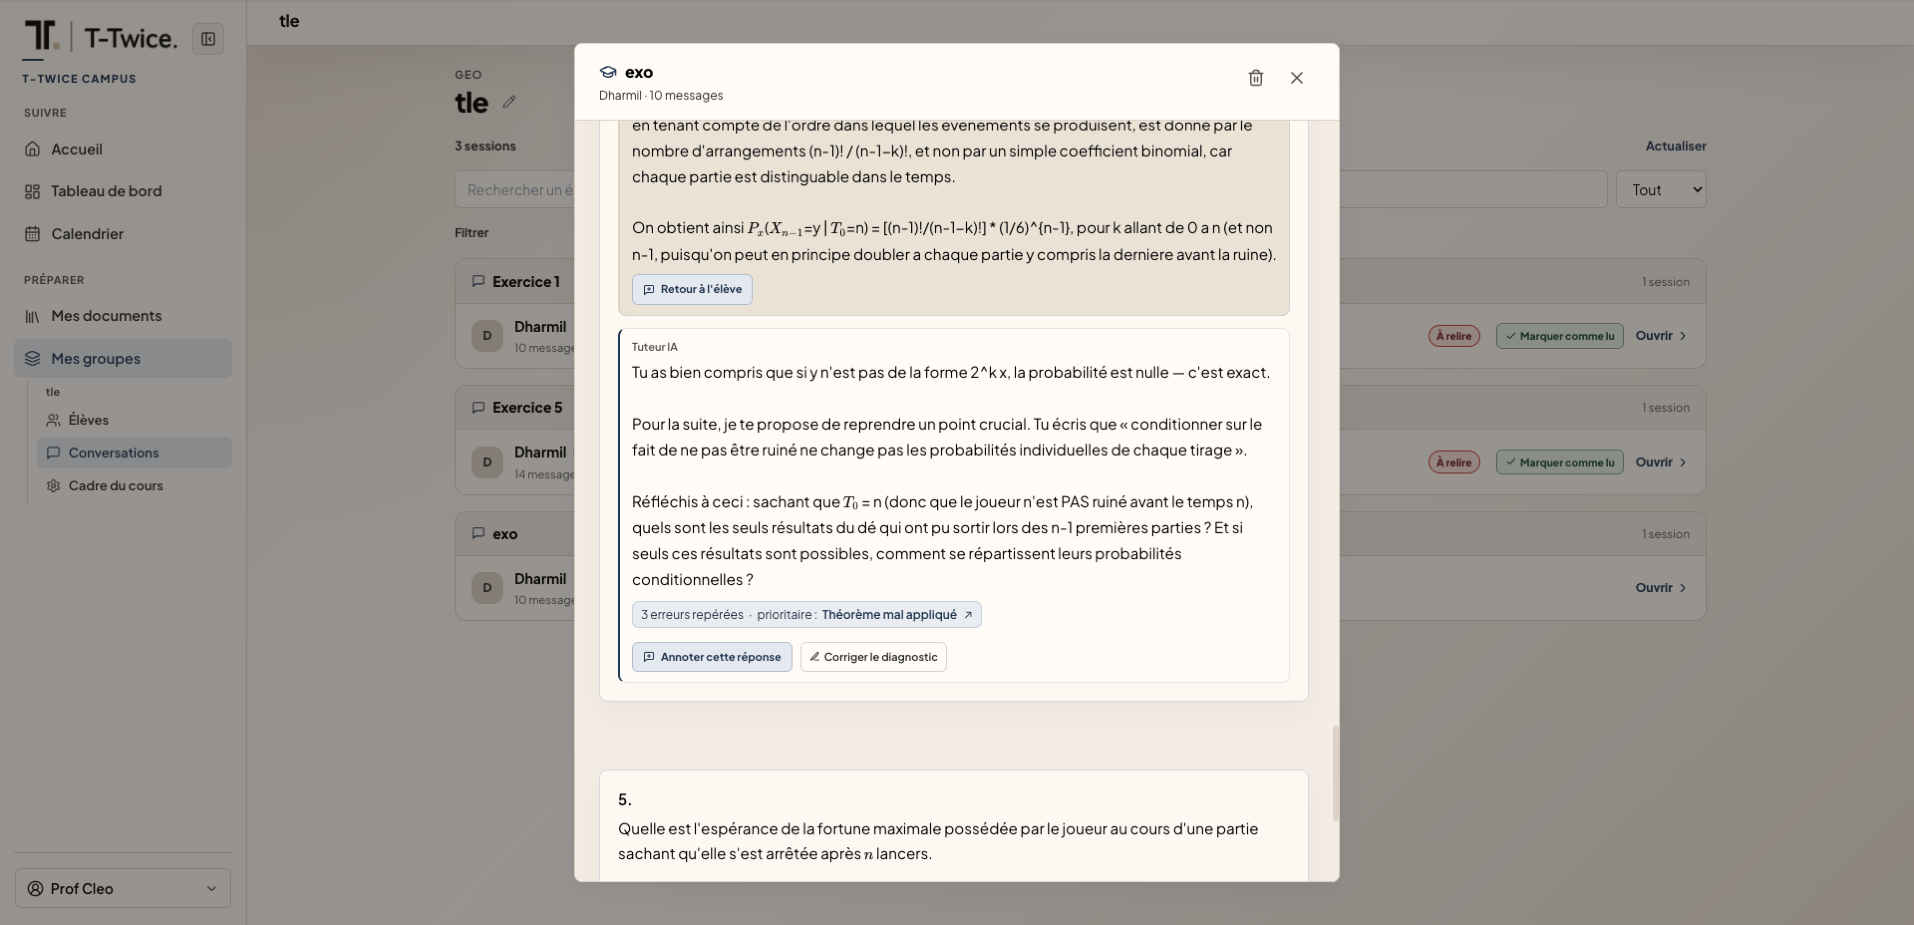The image size is (1914, 925).
Task: Open the Tout filter dropdown
Action: [x=1661, y=190]
